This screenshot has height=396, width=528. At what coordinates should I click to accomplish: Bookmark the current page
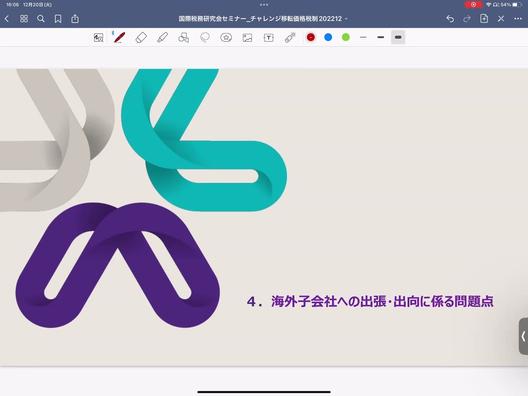click(x=58, y=19)
